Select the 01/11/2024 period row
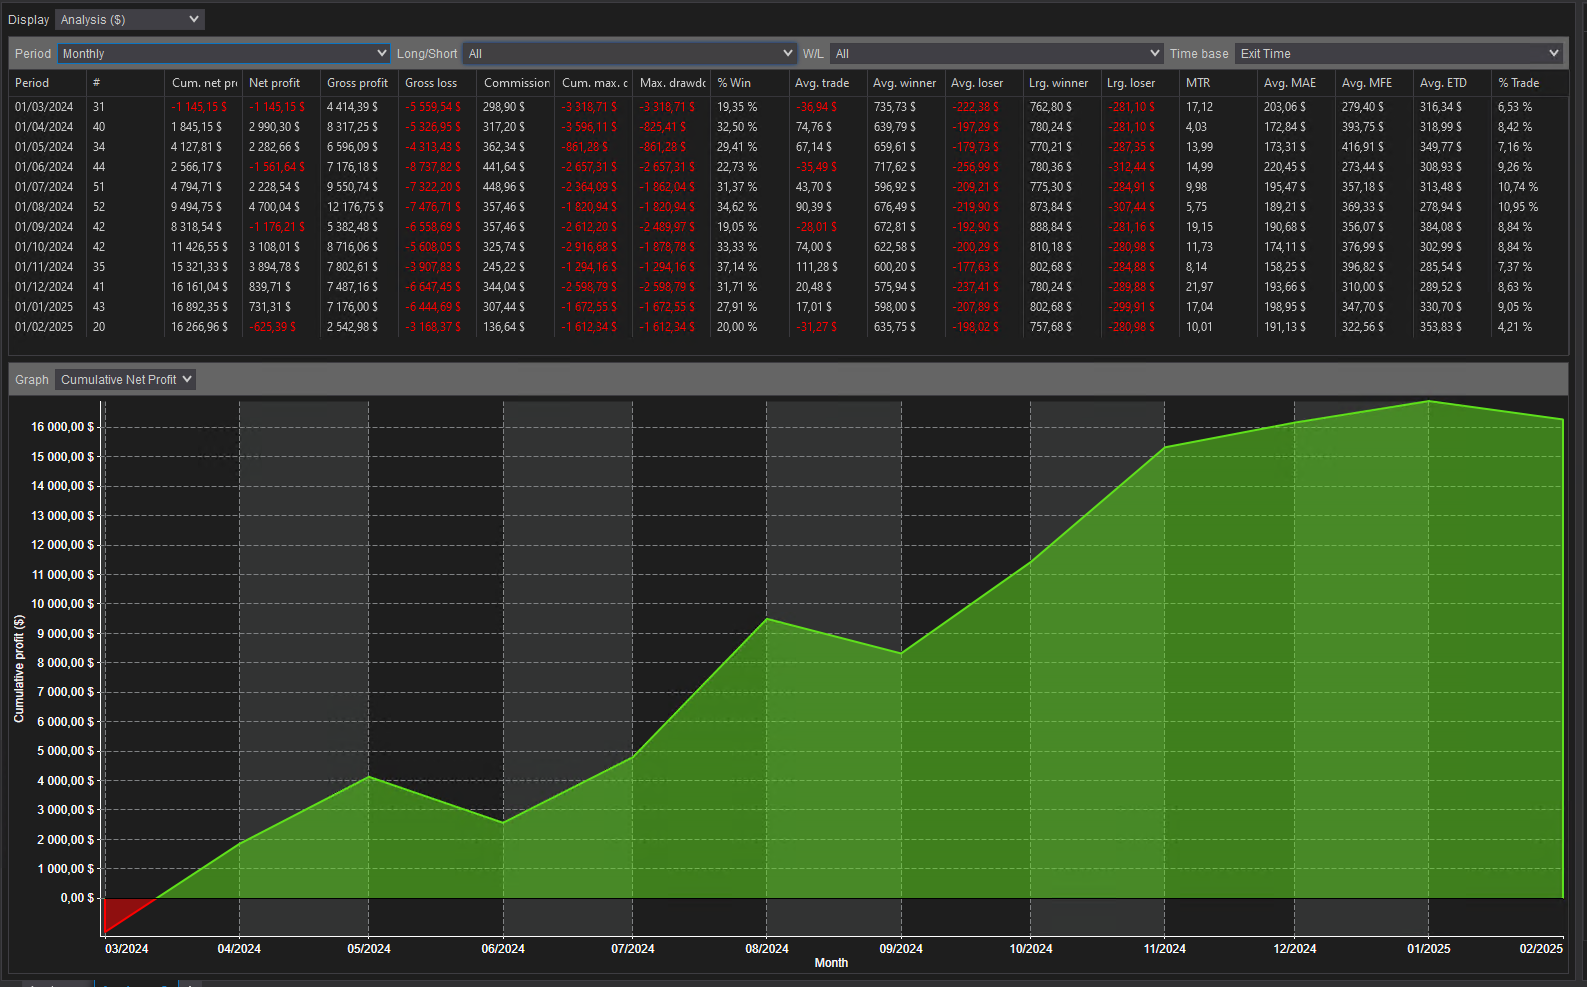 point(788,267)
